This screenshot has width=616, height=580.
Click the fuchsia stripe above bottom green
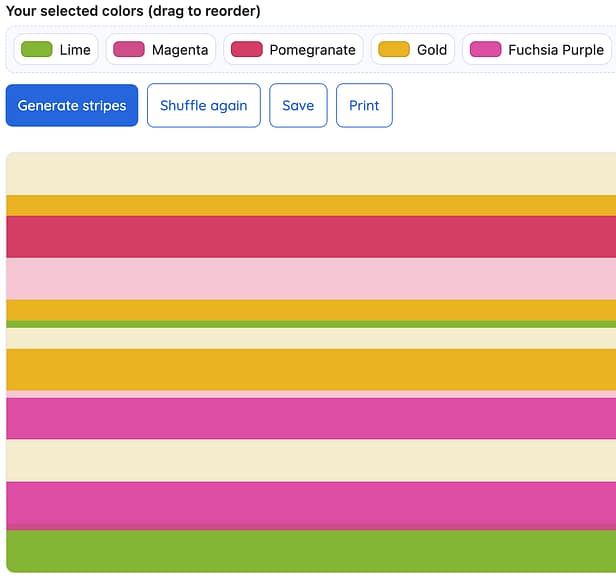pos(311,503)
